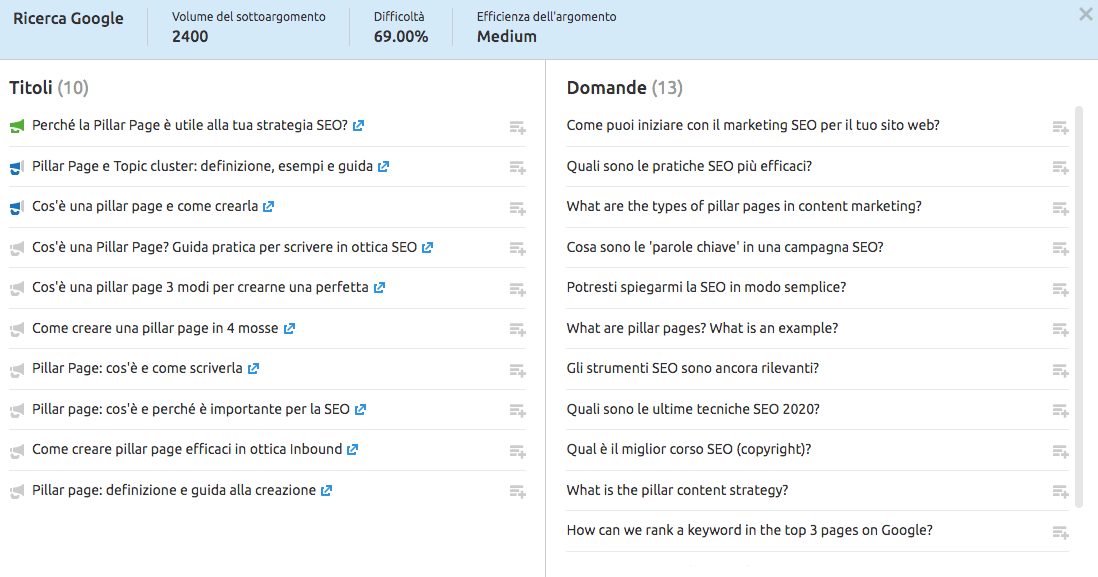1098x577 pixels.
Task: Add 'What is the pillar content strategy?' to list
Action: (x=1060, y=491)
